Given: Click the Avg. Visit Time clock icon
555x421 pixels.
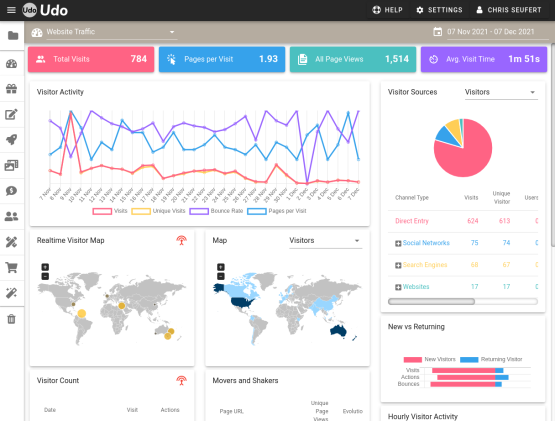Looking at the screenshot, I should click(434, 59).
